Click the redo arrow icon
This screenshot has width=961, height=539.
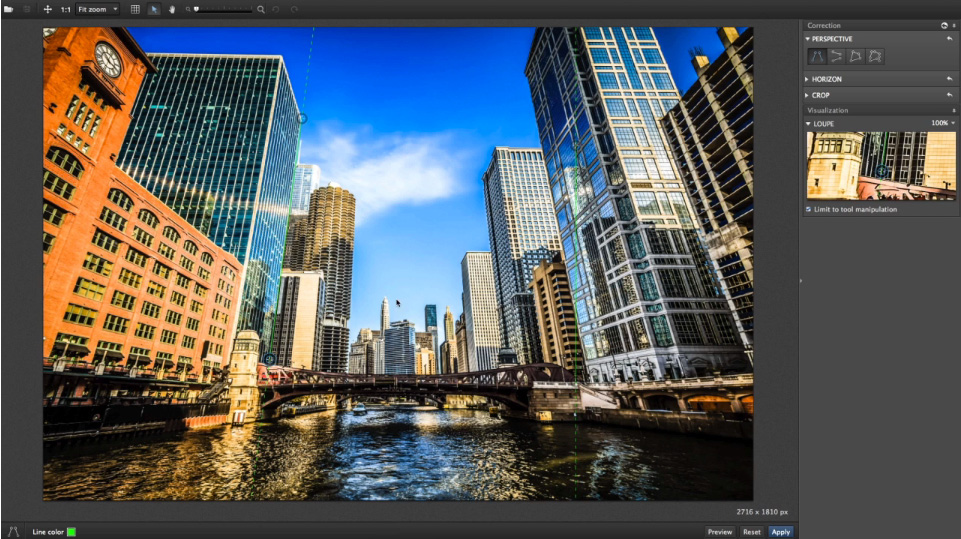tap(294, 9)
